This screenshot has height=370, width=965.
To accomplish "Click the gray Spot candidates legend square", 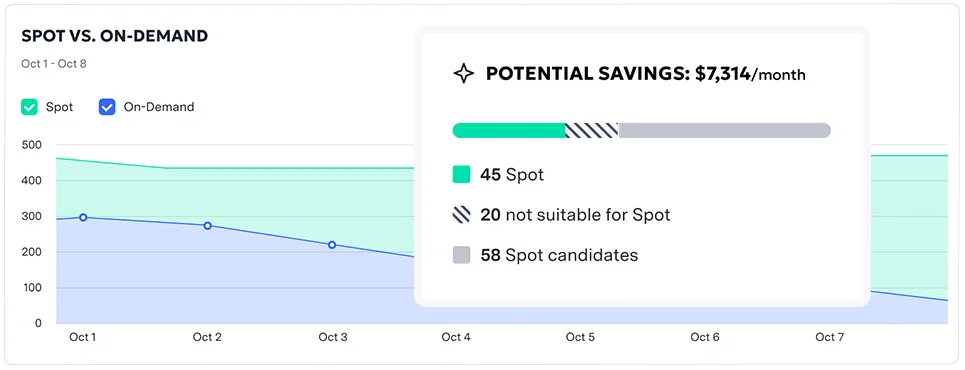I will (462, 255).
